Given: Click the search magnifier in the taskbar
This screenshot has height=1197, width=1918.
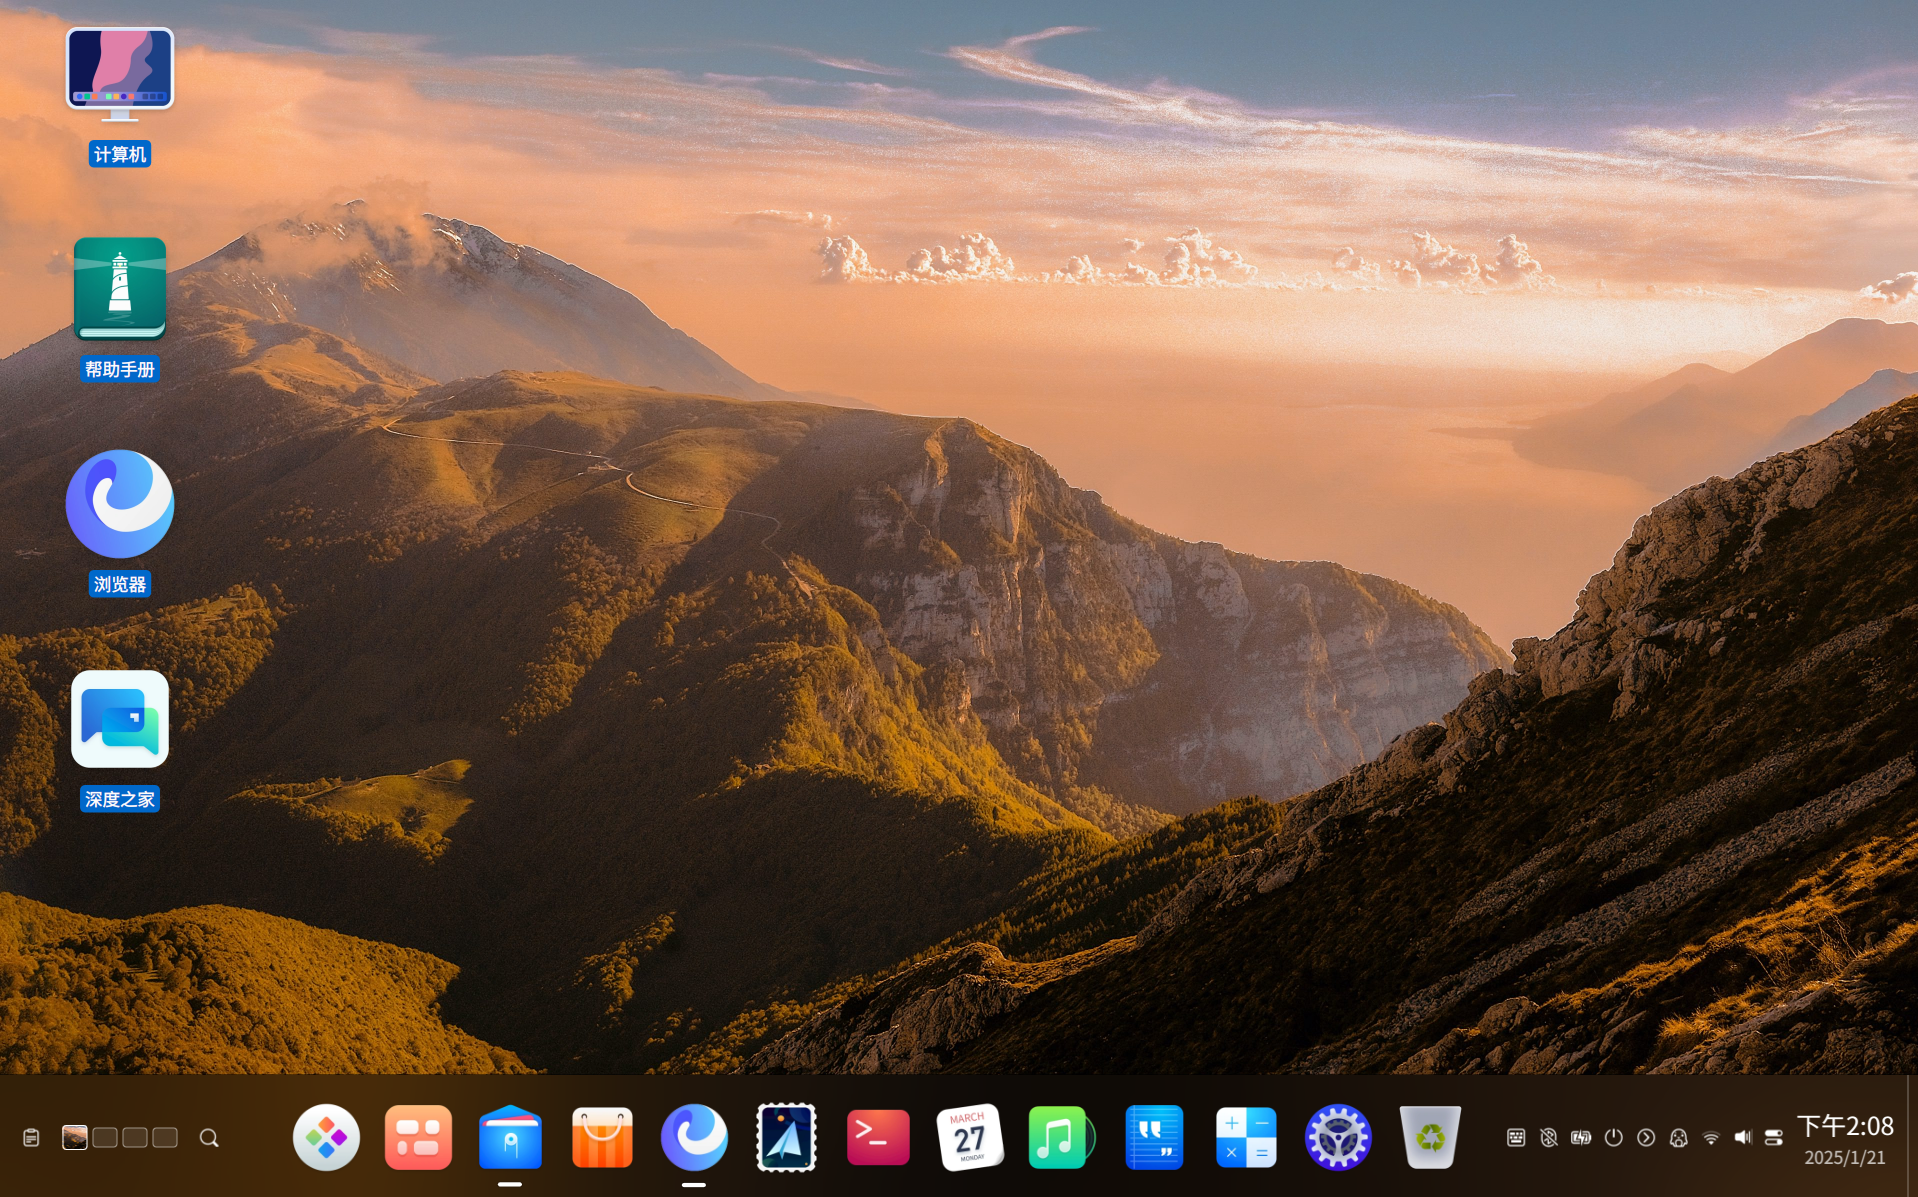Looking at the screenshot, I should coord(209,1138).
